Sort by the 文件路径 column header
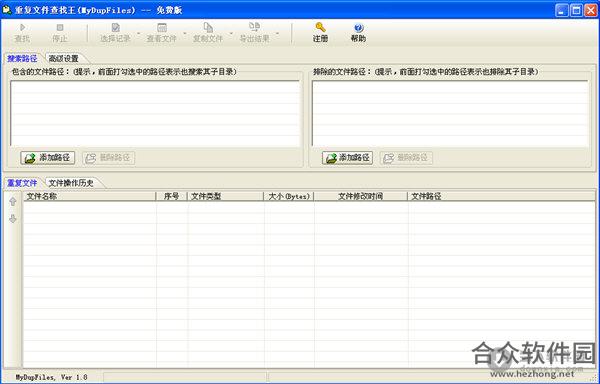 (502, 196)
